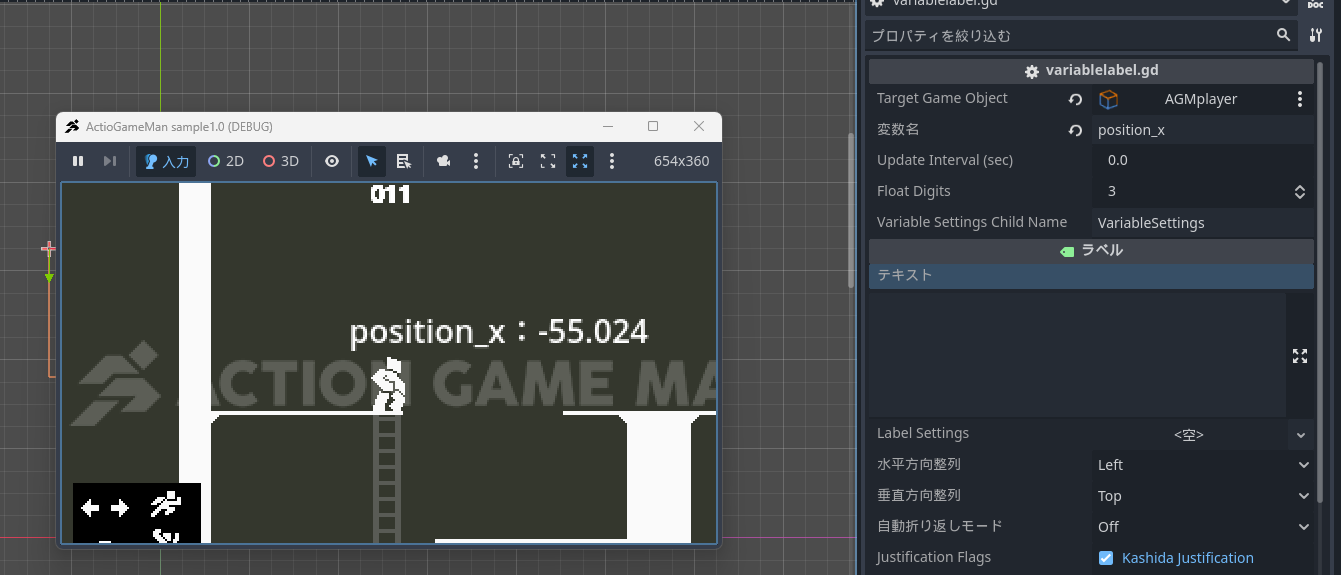Uncheck Kashida Justification checkbox

click(1106, 558)
